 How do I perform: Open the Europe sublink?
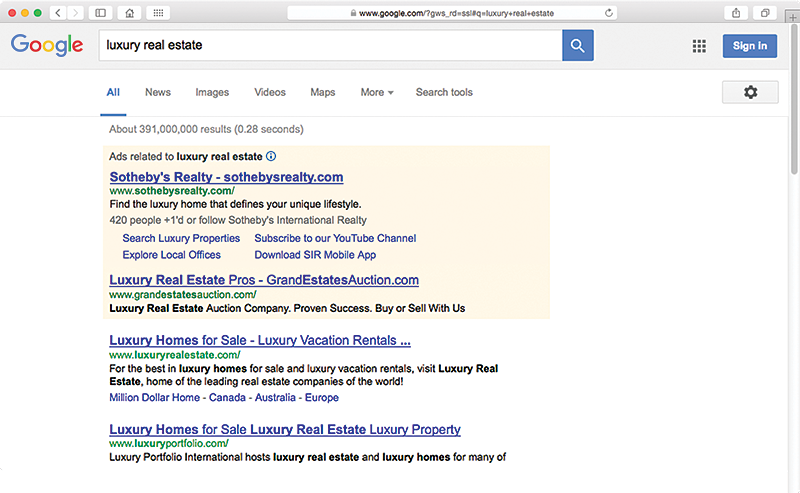click(x=322, y=398)
